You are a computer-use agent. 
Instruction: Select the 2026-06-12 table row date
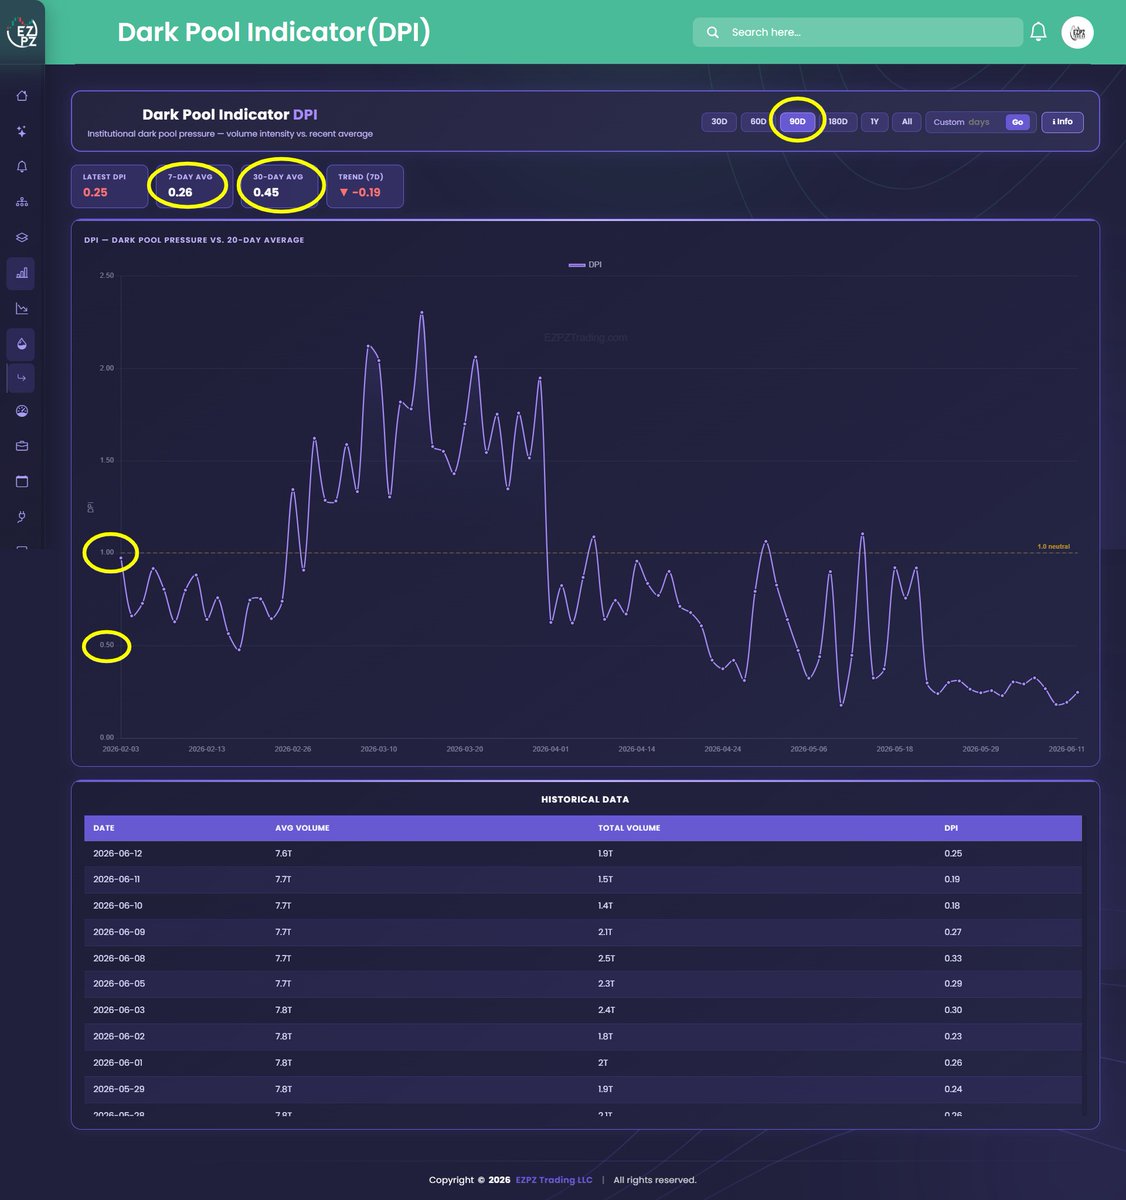click(x=118, y=853)
